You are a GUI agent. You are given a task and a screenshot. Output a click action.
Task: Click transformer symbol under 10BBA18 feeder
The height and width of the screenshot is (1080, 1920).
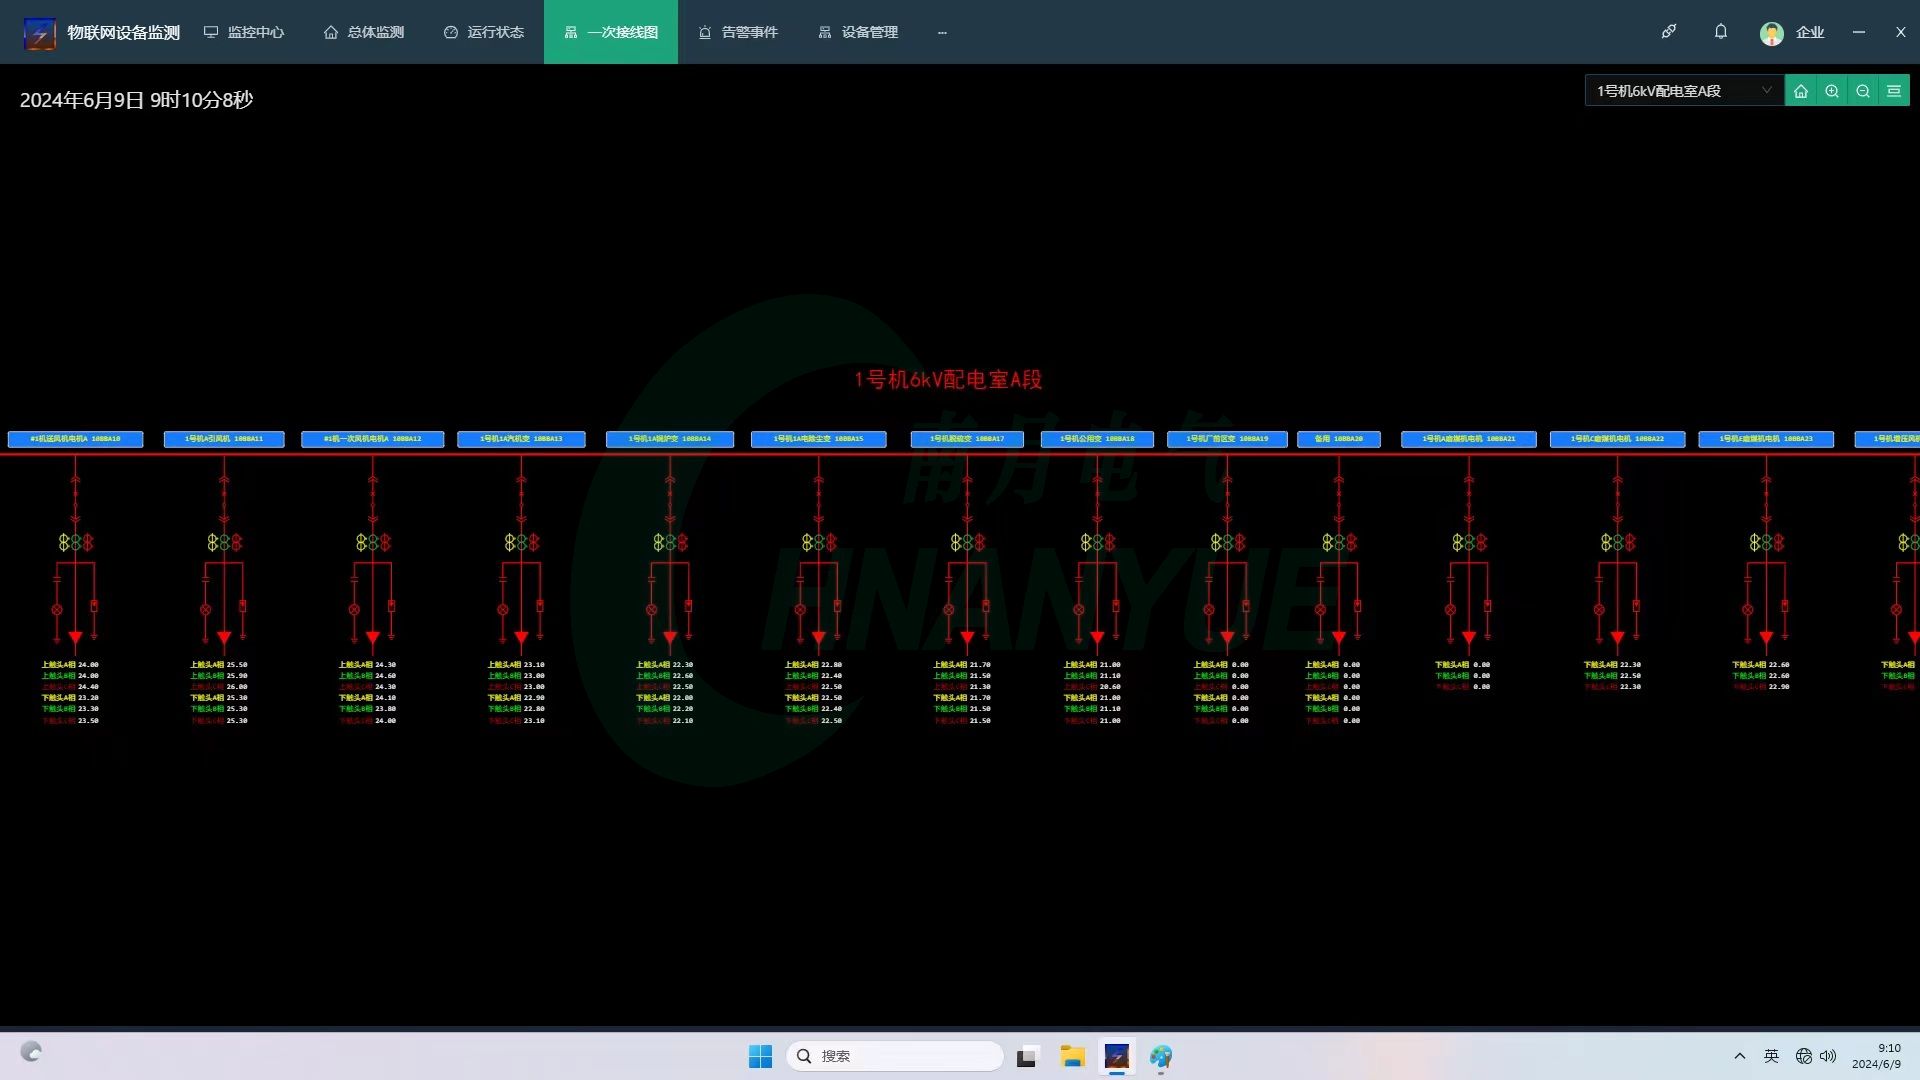pyautogui.click(x=1097, y=542)
